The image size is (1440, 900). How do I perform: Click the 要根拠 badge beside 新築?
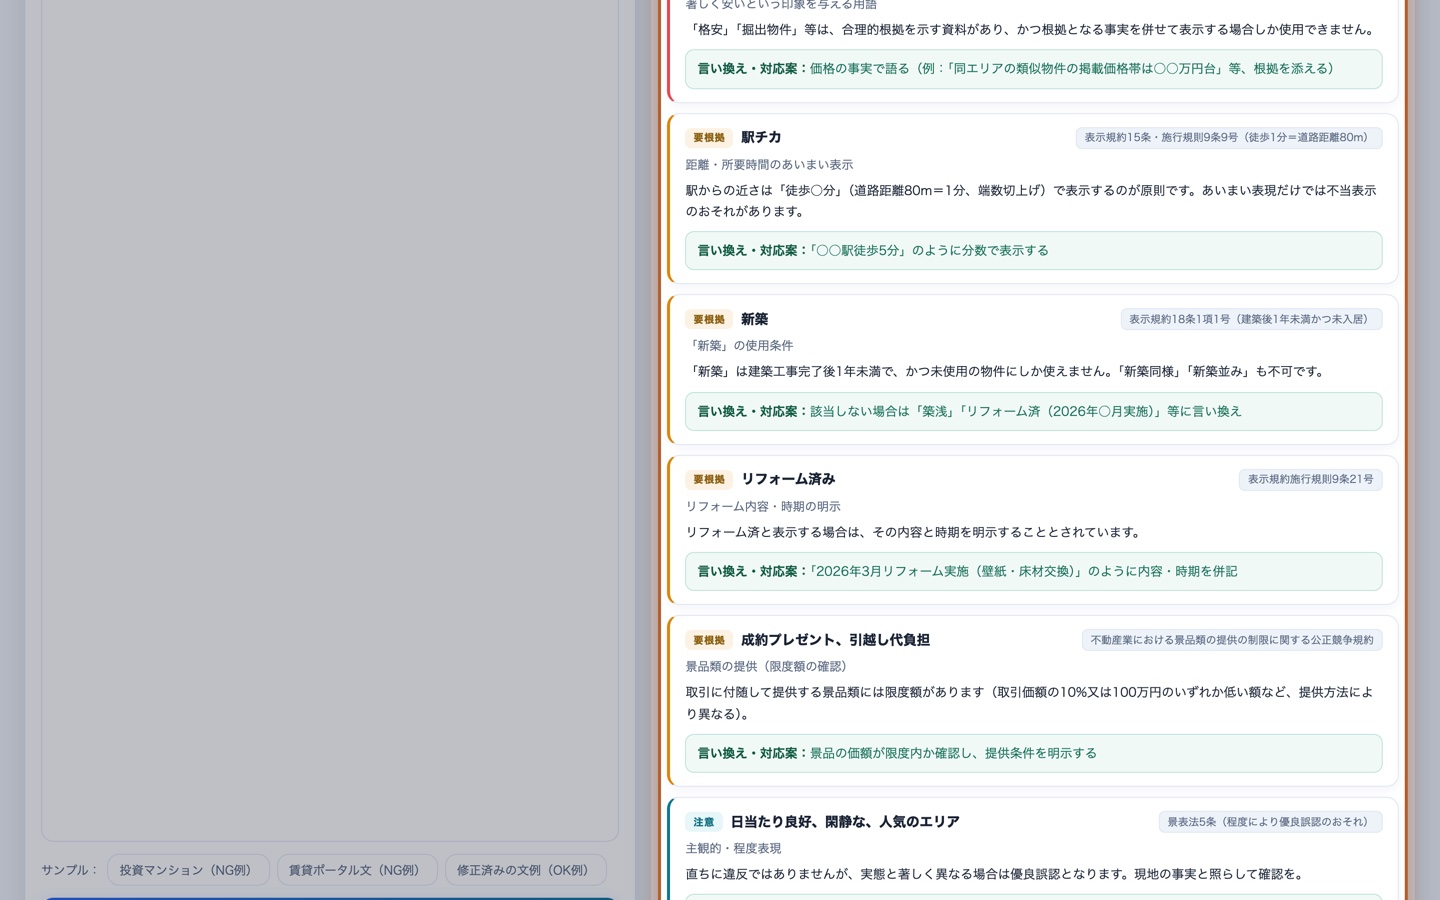(x=709, y=319)
